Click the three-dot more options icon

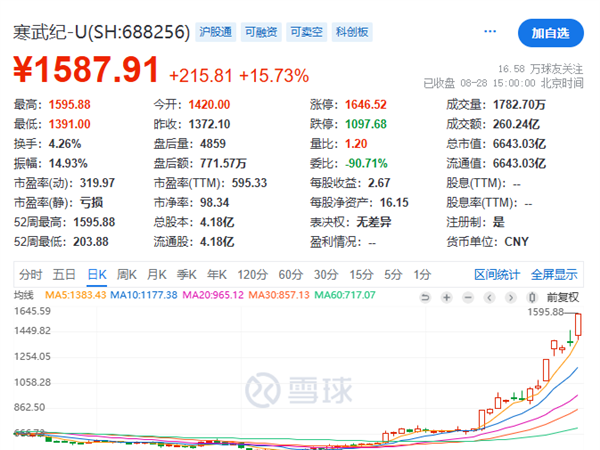(490, 31)
